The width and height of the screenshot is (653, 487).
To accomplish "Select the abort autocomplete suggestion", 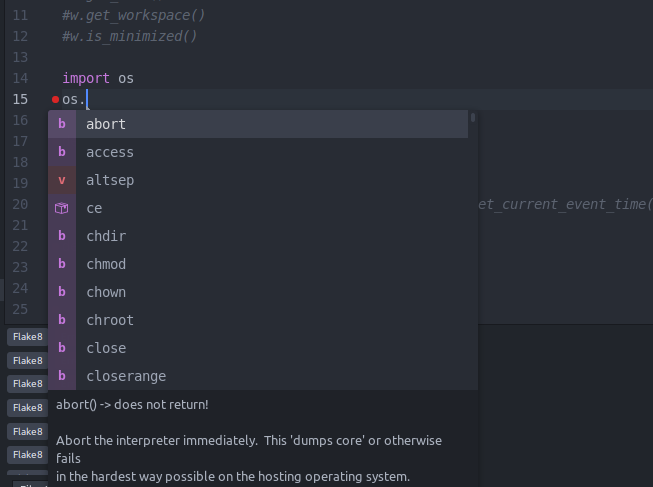I will tap(258, 124).
